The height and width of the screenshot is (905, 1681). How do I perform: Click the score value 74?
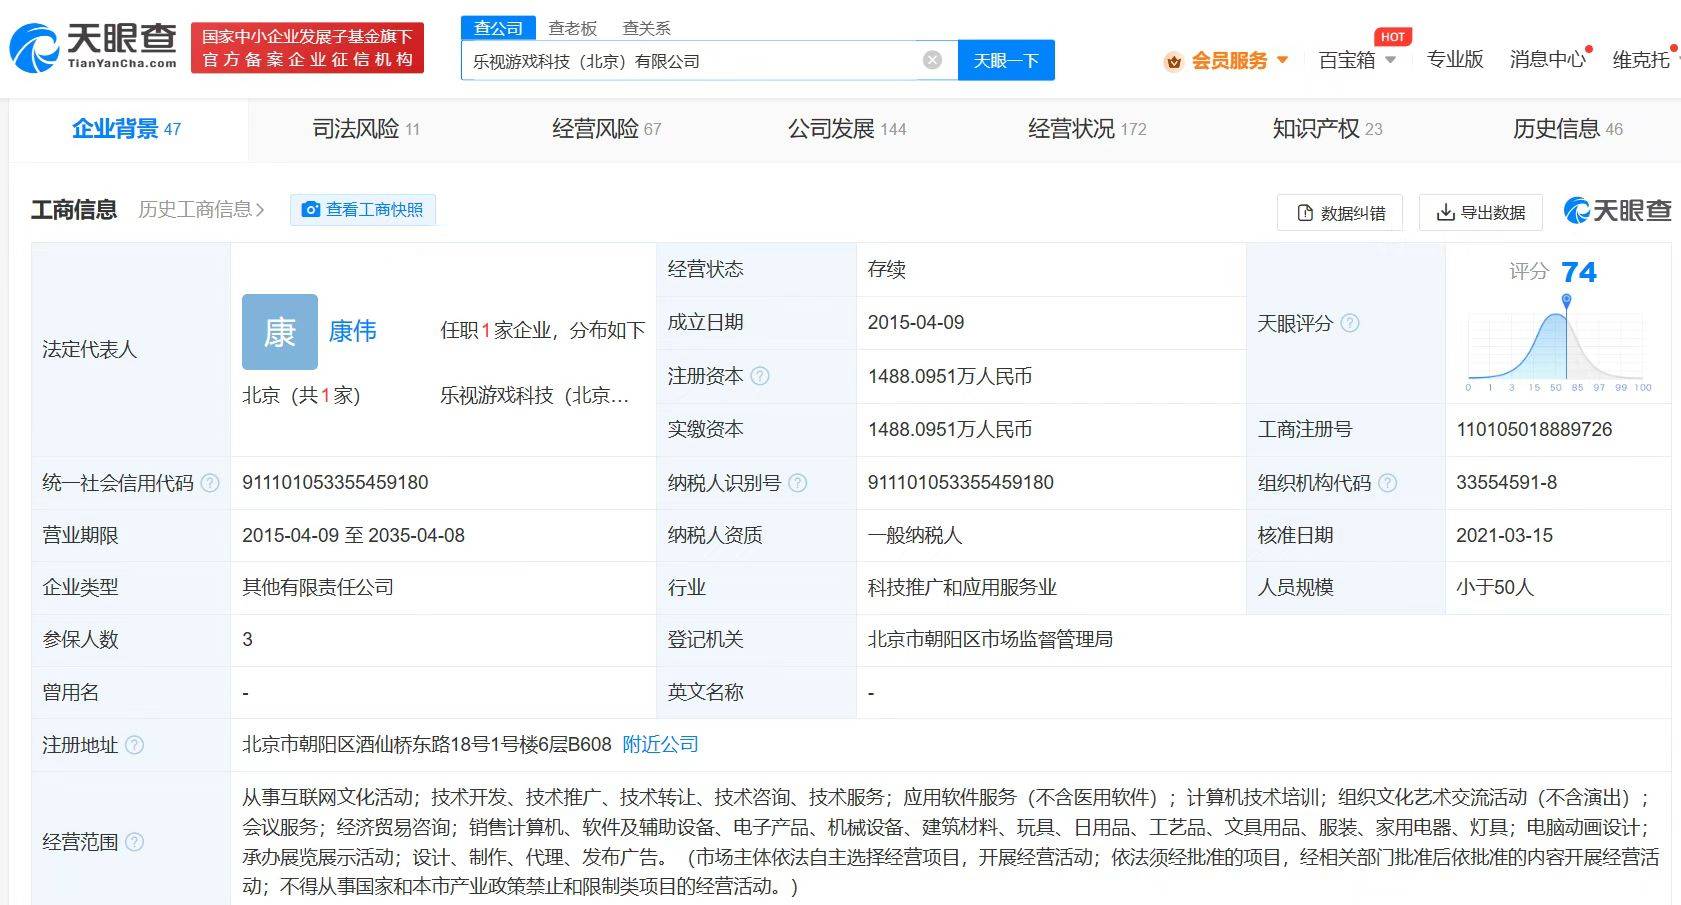click(1579, 272)
